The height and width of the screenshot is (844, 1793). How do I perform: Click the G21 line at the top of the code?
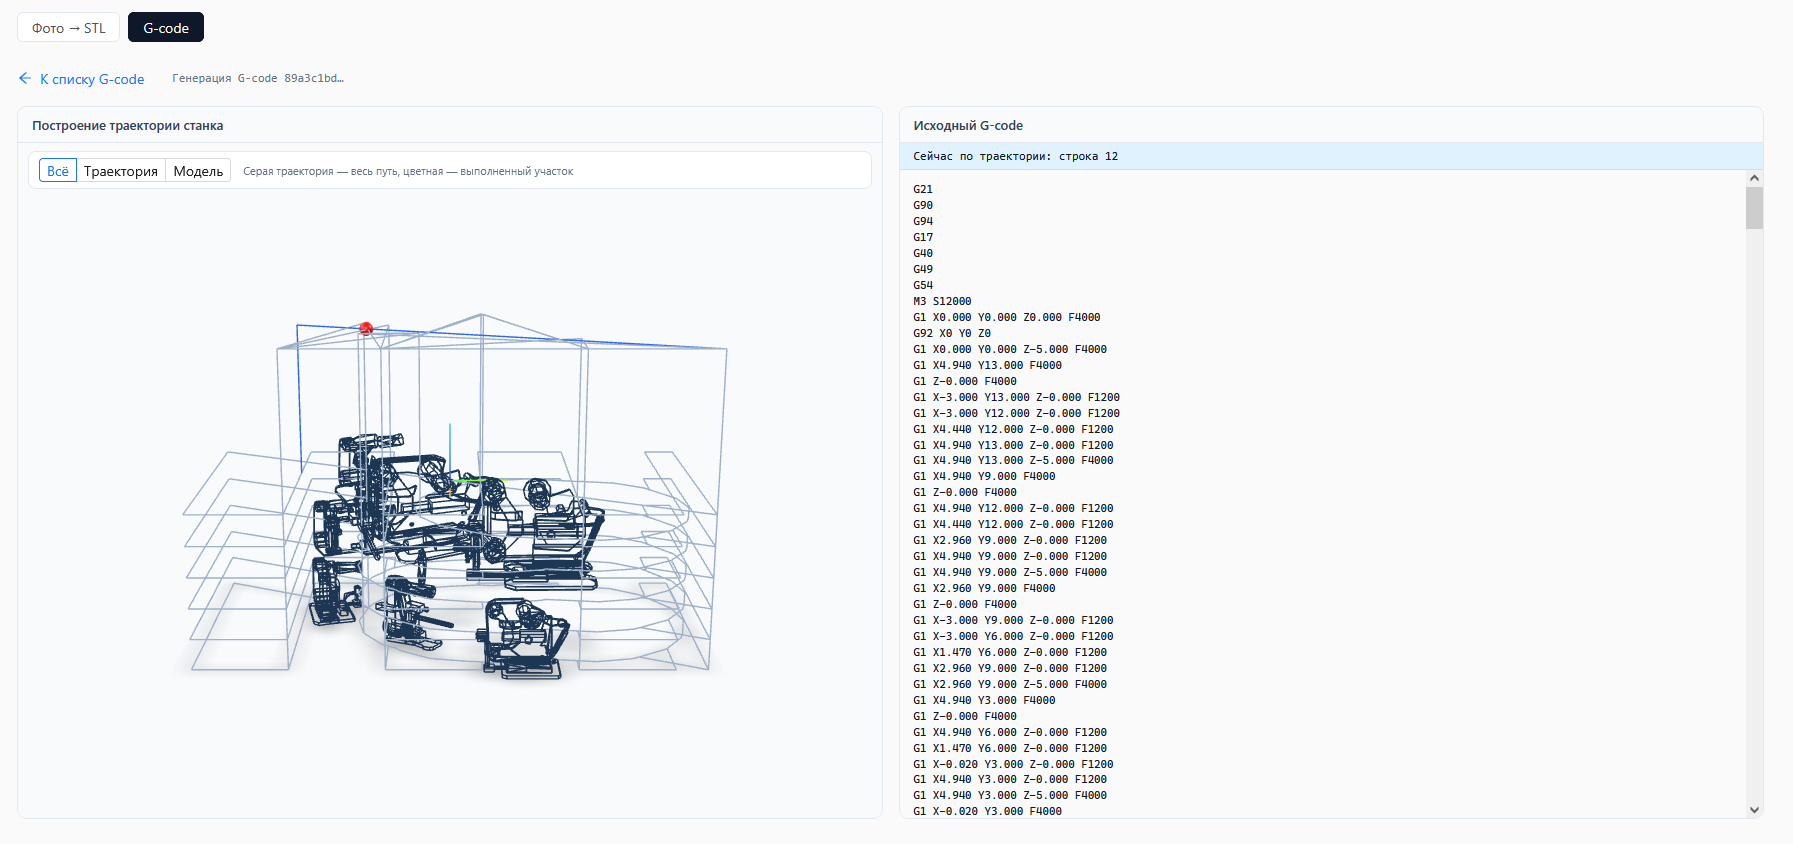[923, 189]
